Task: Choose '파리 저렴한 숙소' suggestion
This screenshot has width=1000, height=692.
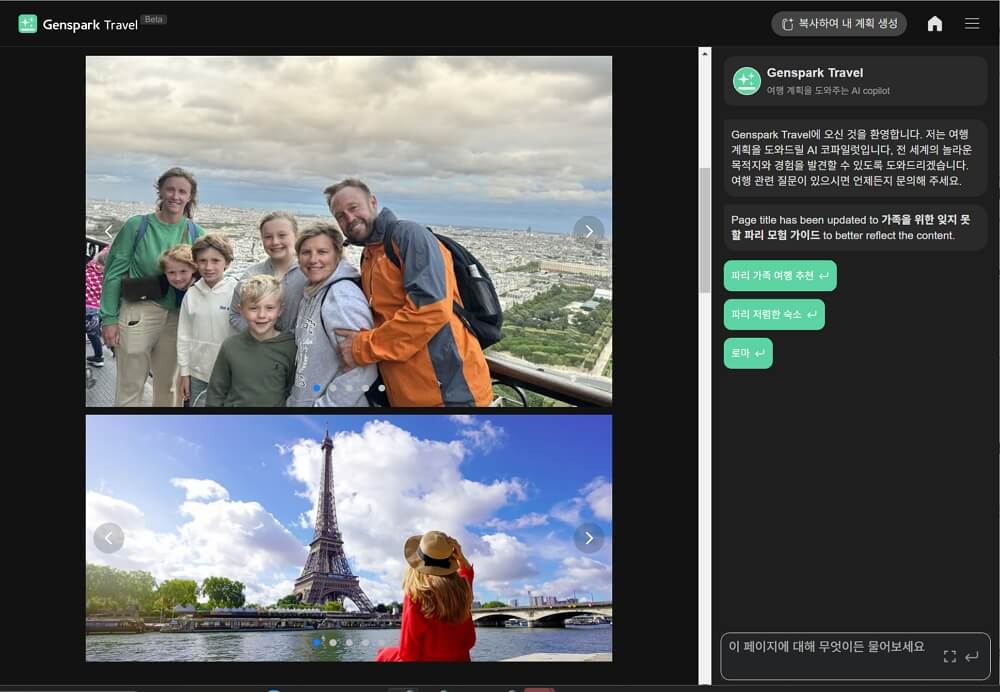Action: tap(774, 314)
